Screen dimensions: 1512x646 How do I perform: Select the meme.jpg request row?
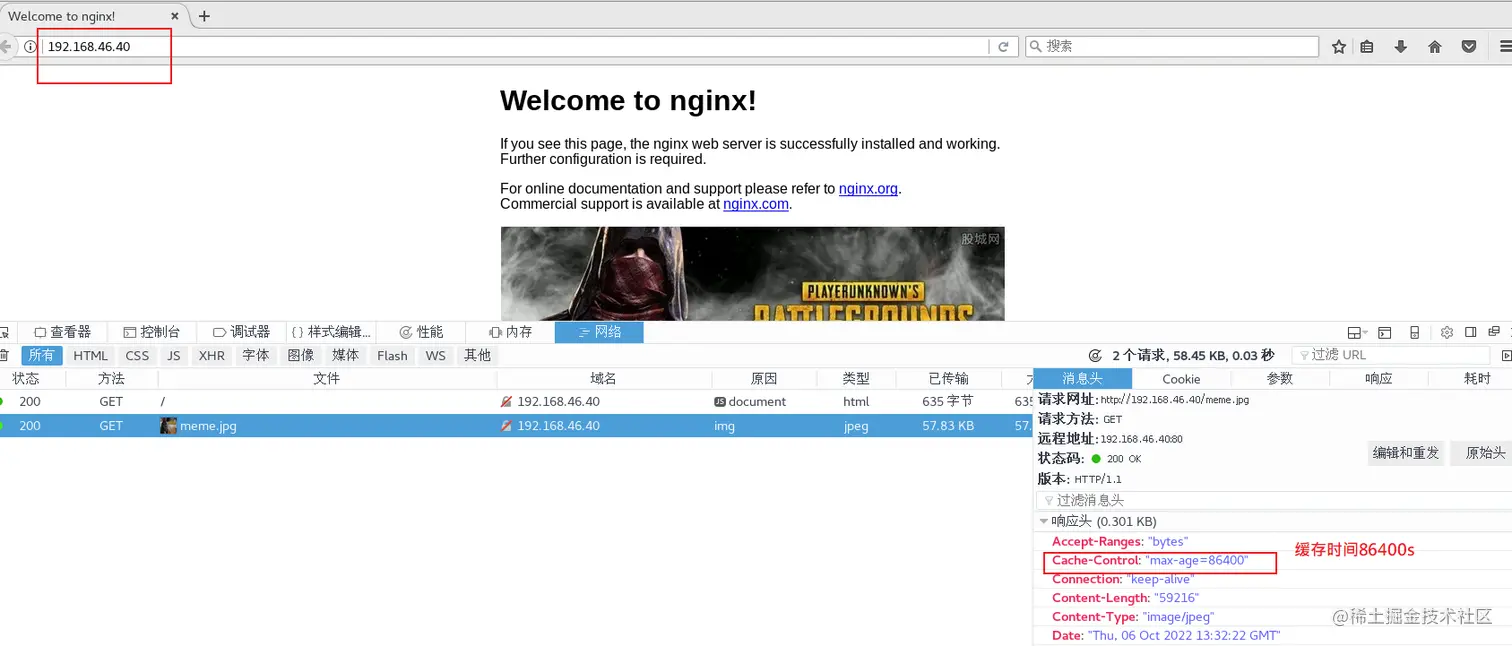(x=209, y=425)
